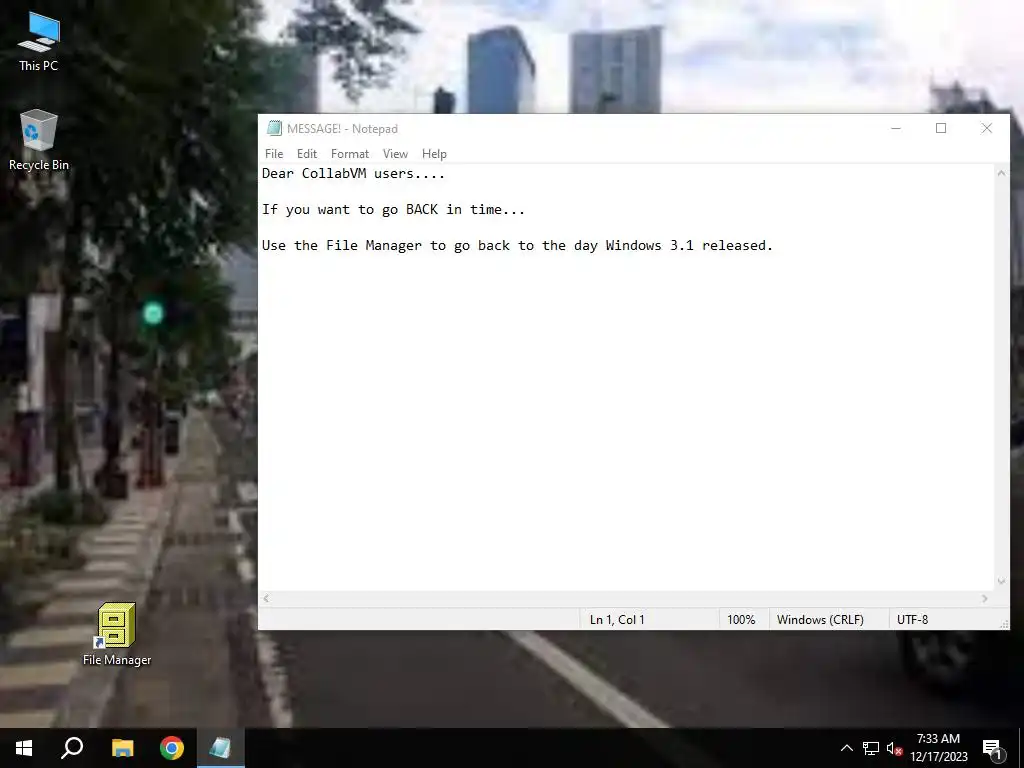This screenshot has width=1024, height=768.
Task: Click the vertical scrollbar down arrow
Action: [1001, 581]
